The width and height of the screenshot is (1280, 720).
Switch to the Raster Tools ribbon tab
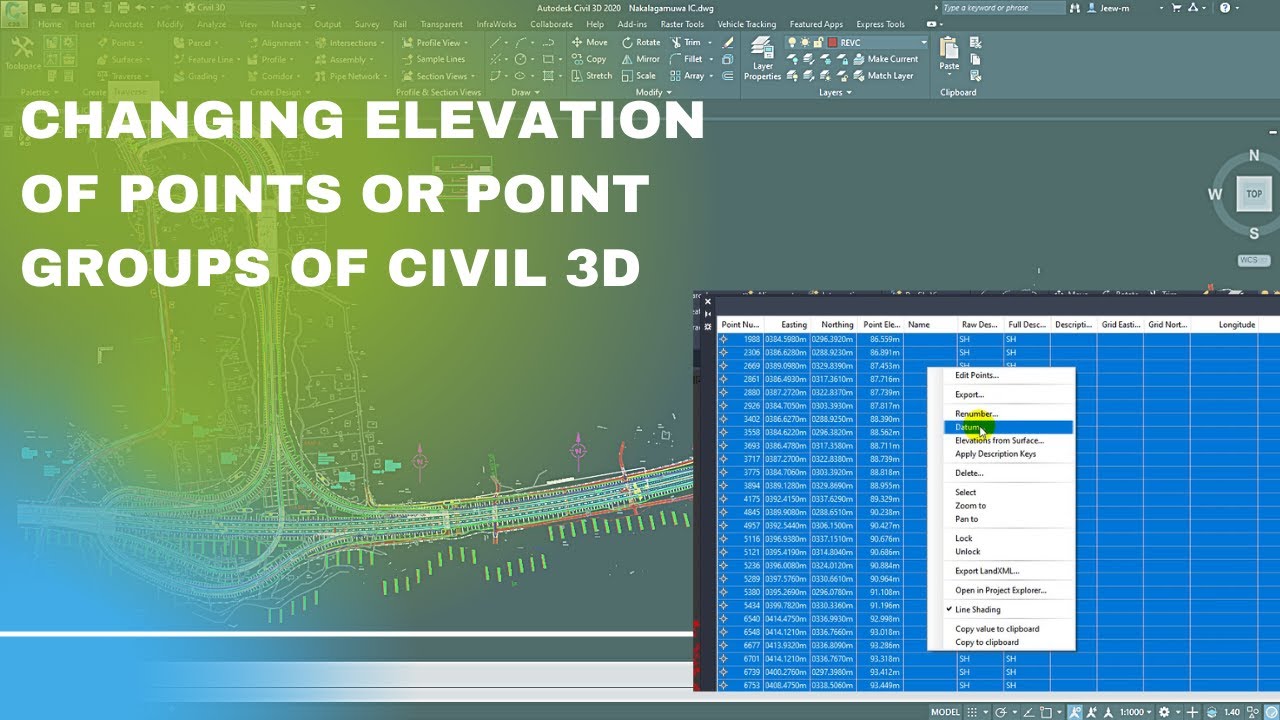tap(682, 24)
